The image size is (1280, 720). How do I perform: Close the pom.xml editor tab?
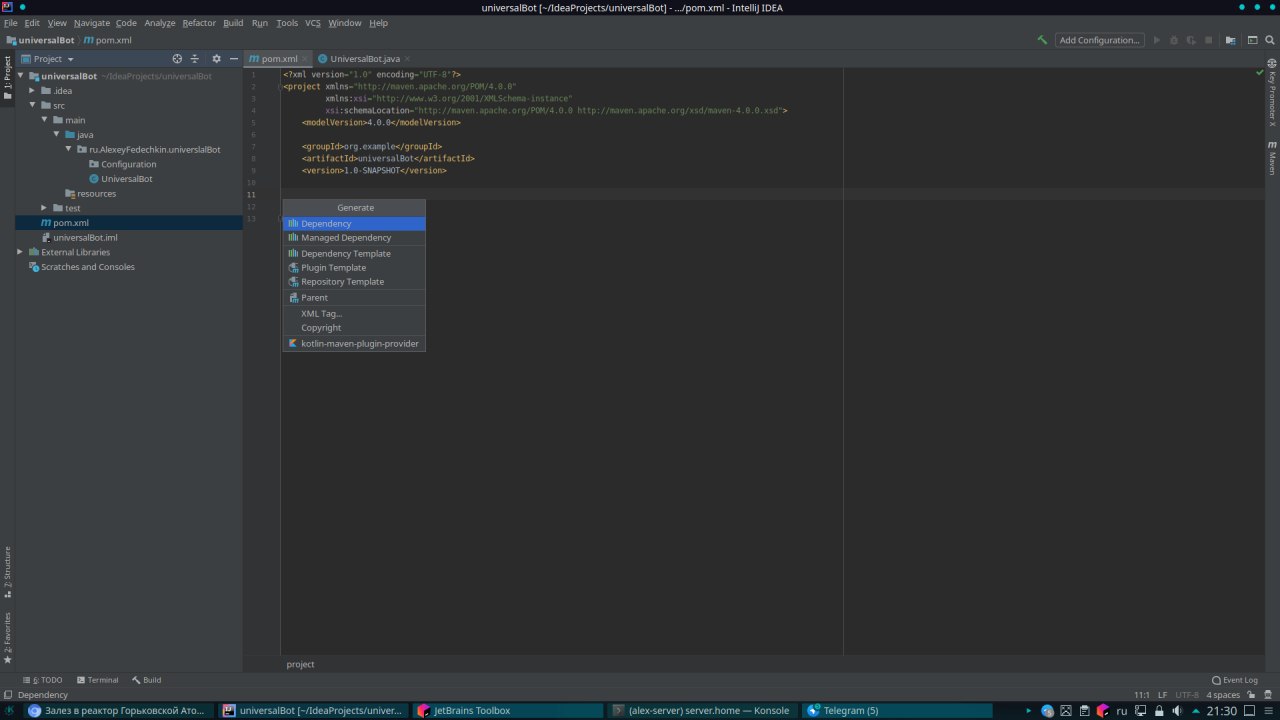(x=305, y=59)
